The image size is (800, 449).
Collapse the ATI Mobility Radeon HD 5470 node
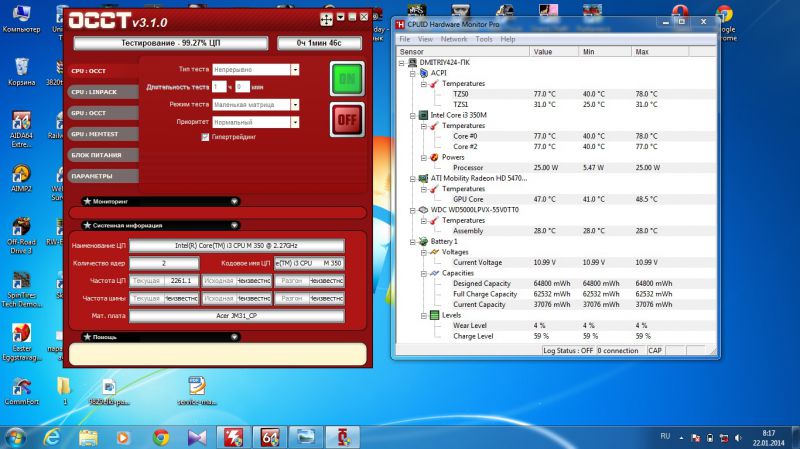tap(413, 179)
